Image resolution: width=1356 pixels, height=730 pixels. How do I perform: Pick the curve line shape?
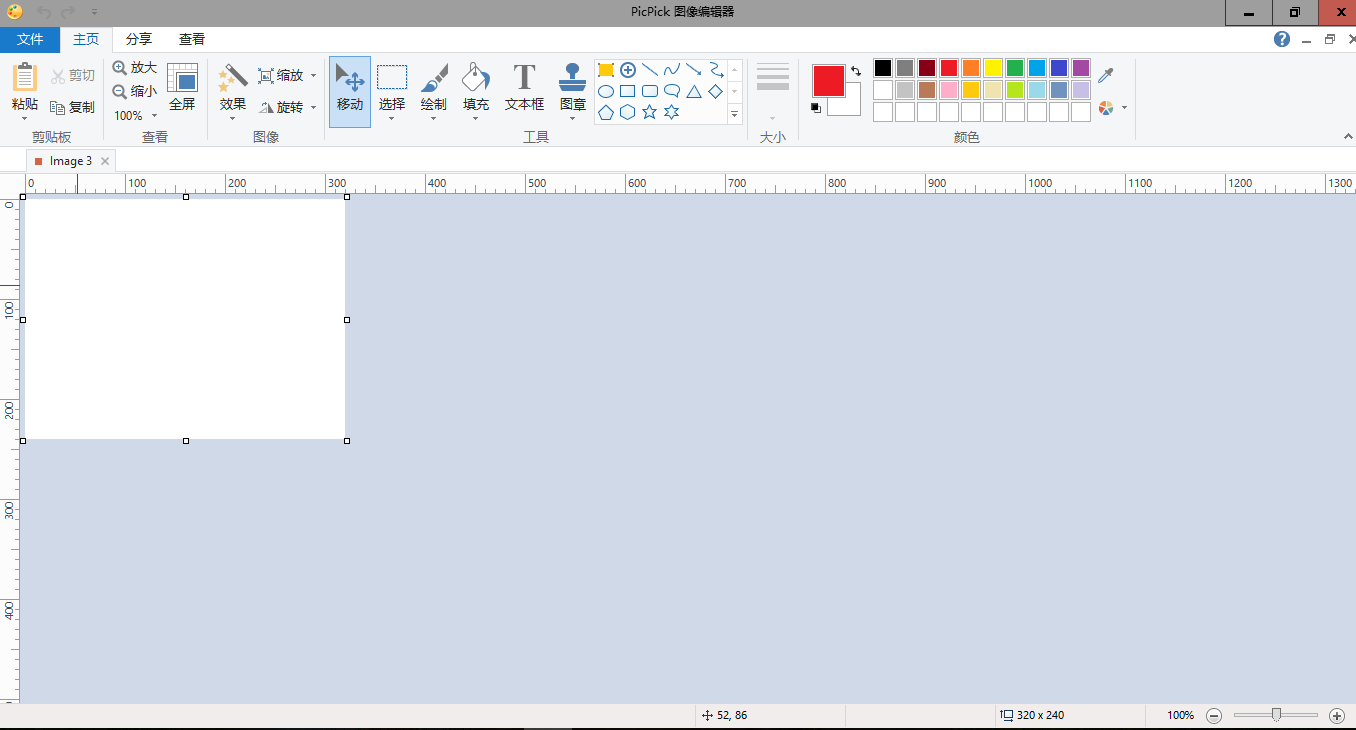click(672, 70)
